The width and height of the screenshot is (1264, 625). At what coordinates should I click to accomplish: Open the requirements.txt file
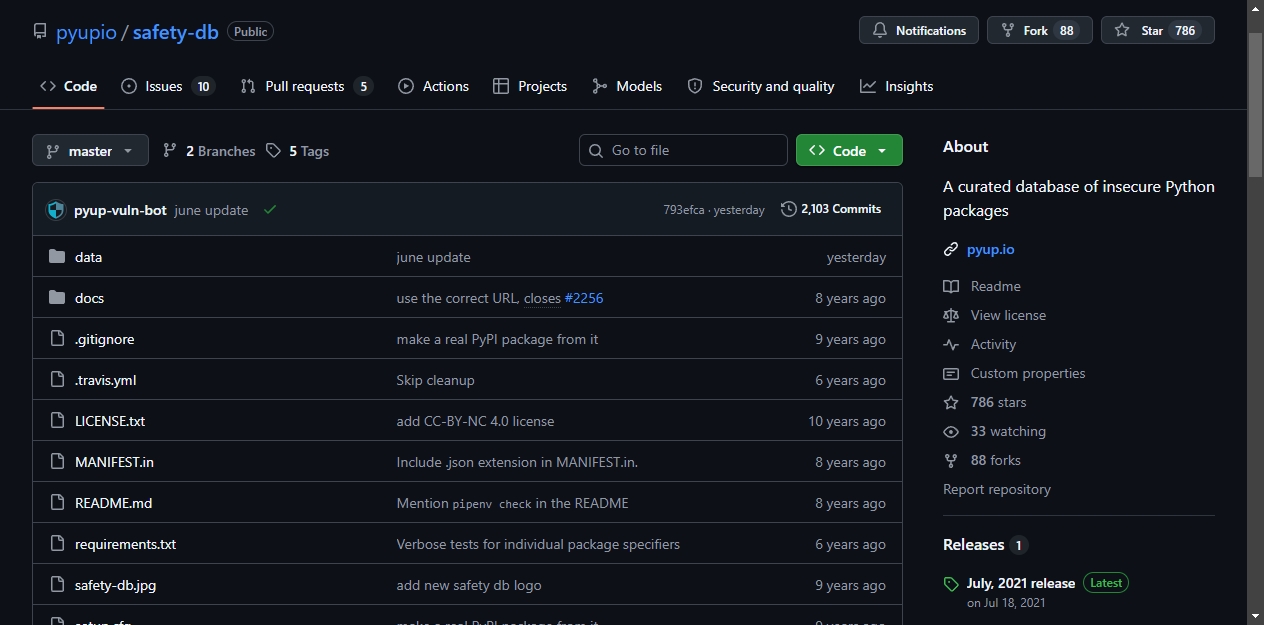point(125,544)
